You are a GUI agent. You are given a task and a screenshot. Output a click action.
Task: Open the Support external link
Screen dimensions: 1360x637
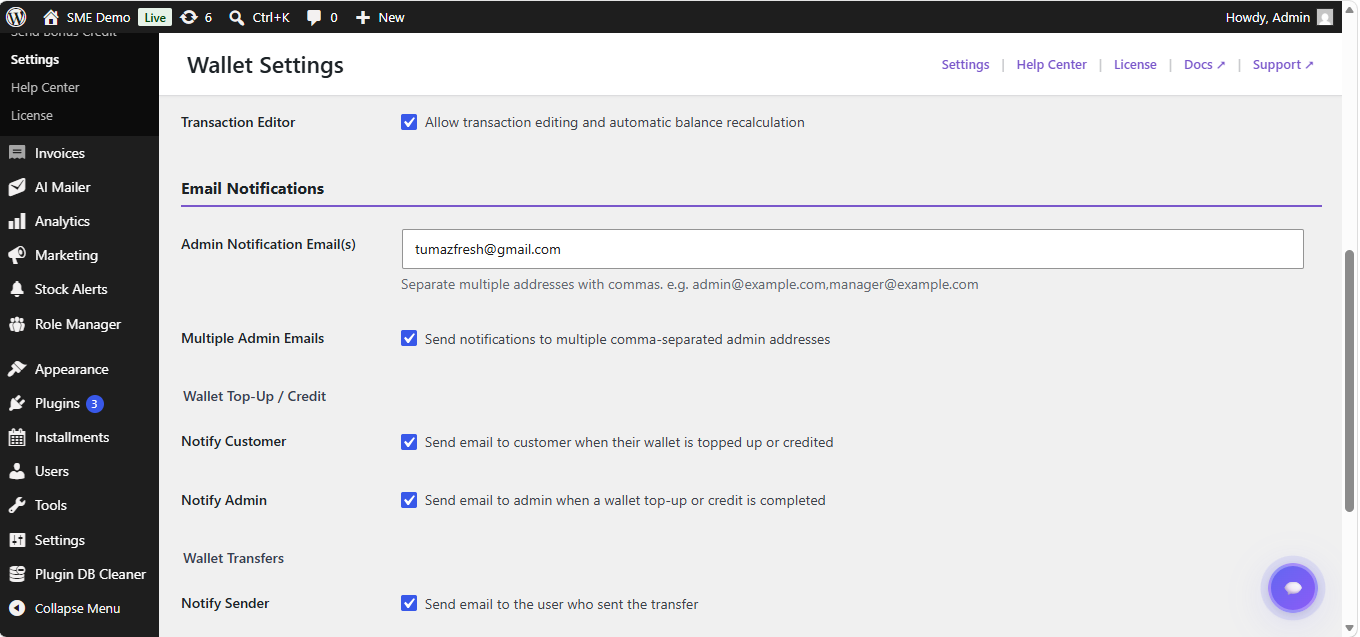[1283, 64]
